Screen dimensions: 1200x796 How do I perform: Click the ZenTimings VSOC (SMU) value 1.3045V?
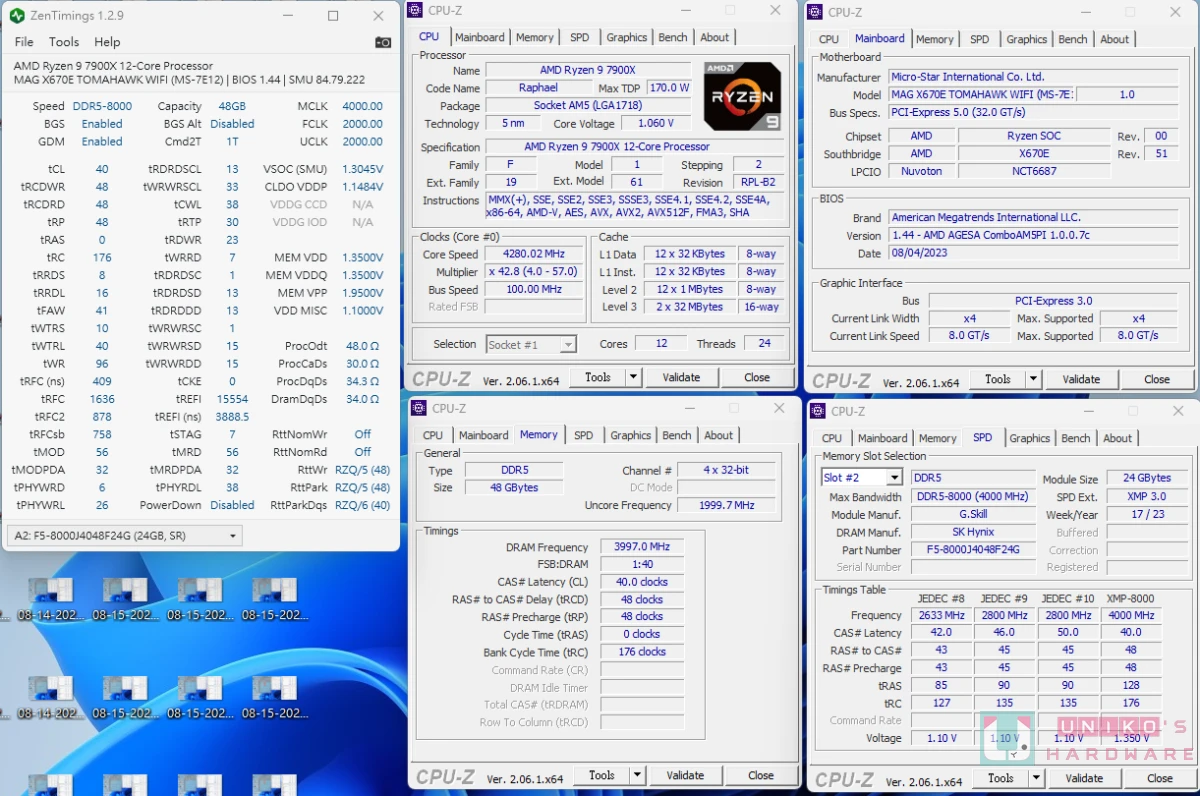363,169
